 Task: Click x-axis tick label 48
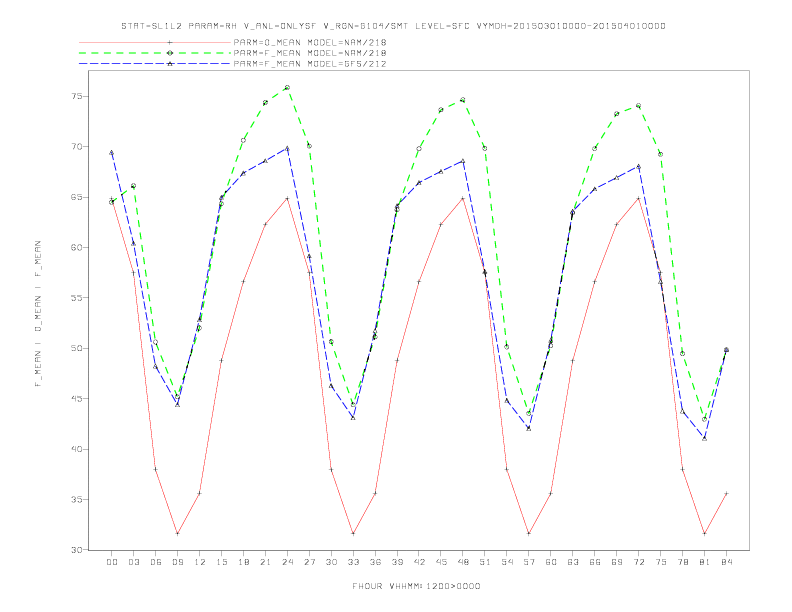[463, 562]
